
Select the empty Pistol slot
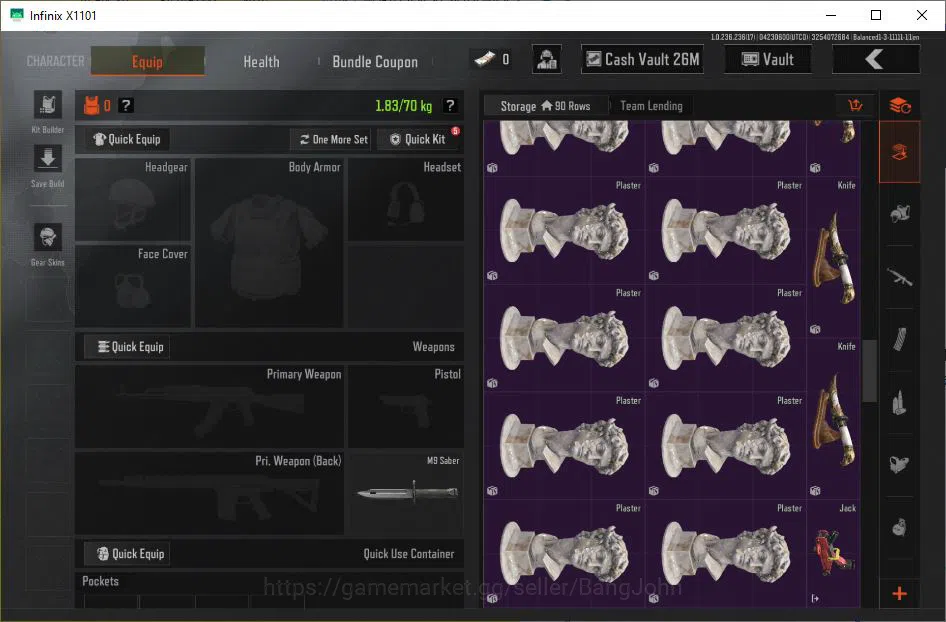406,407
